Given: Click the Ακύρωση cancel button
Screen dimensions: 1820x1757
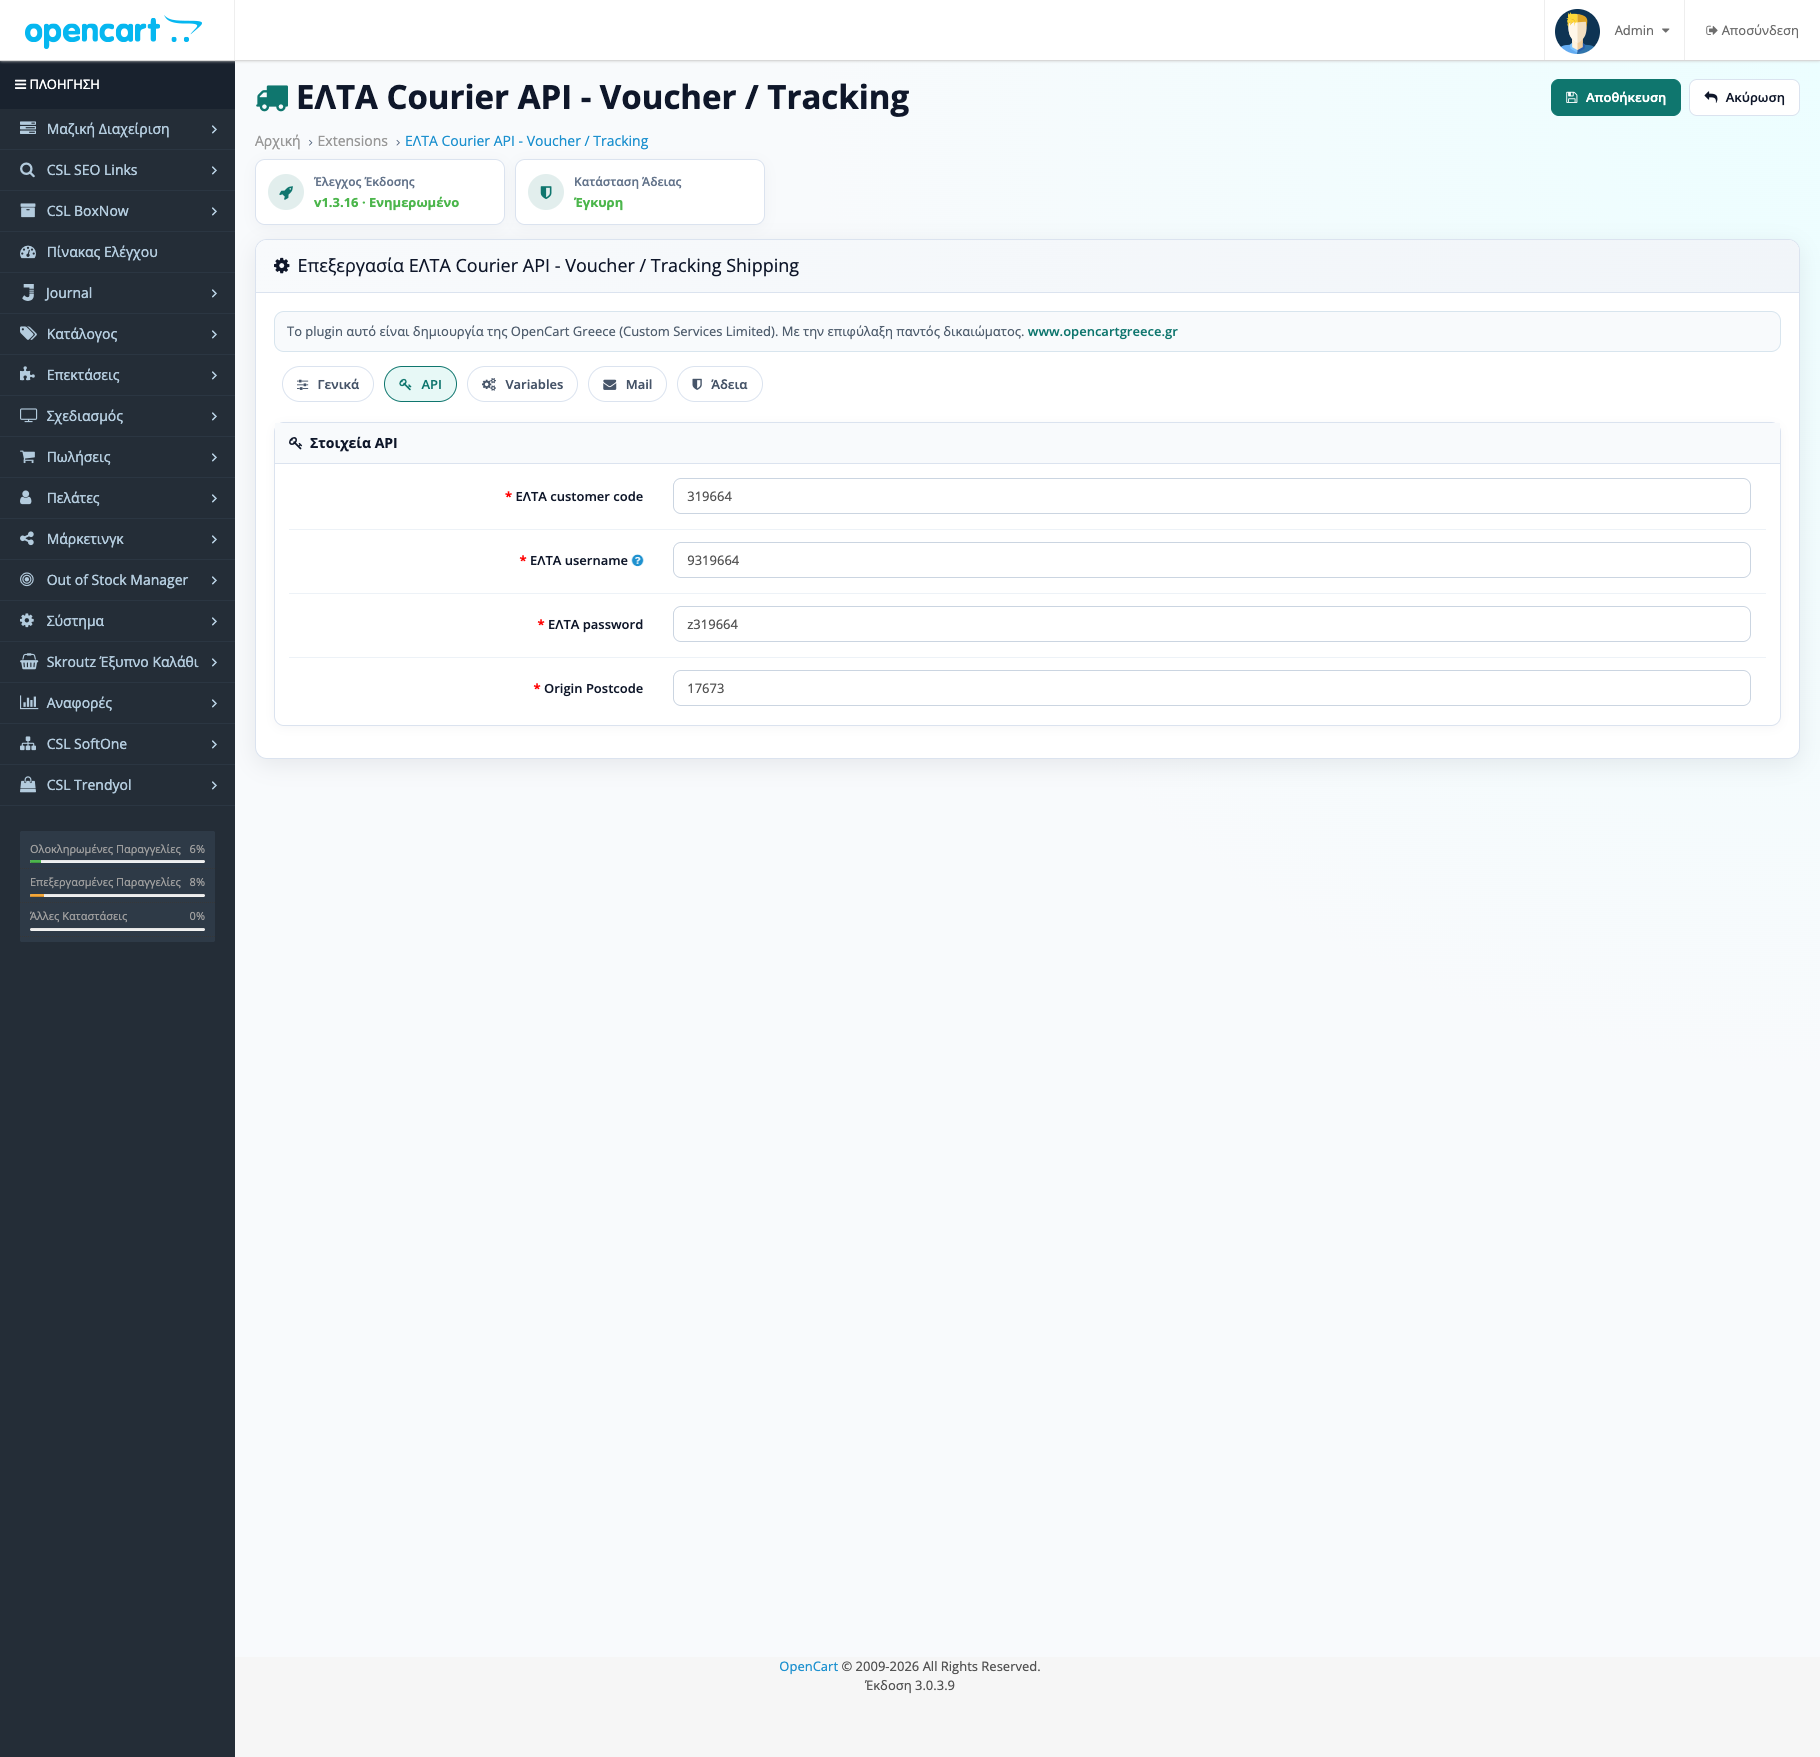Looking at the screenshot, I should click(1744, 98).
